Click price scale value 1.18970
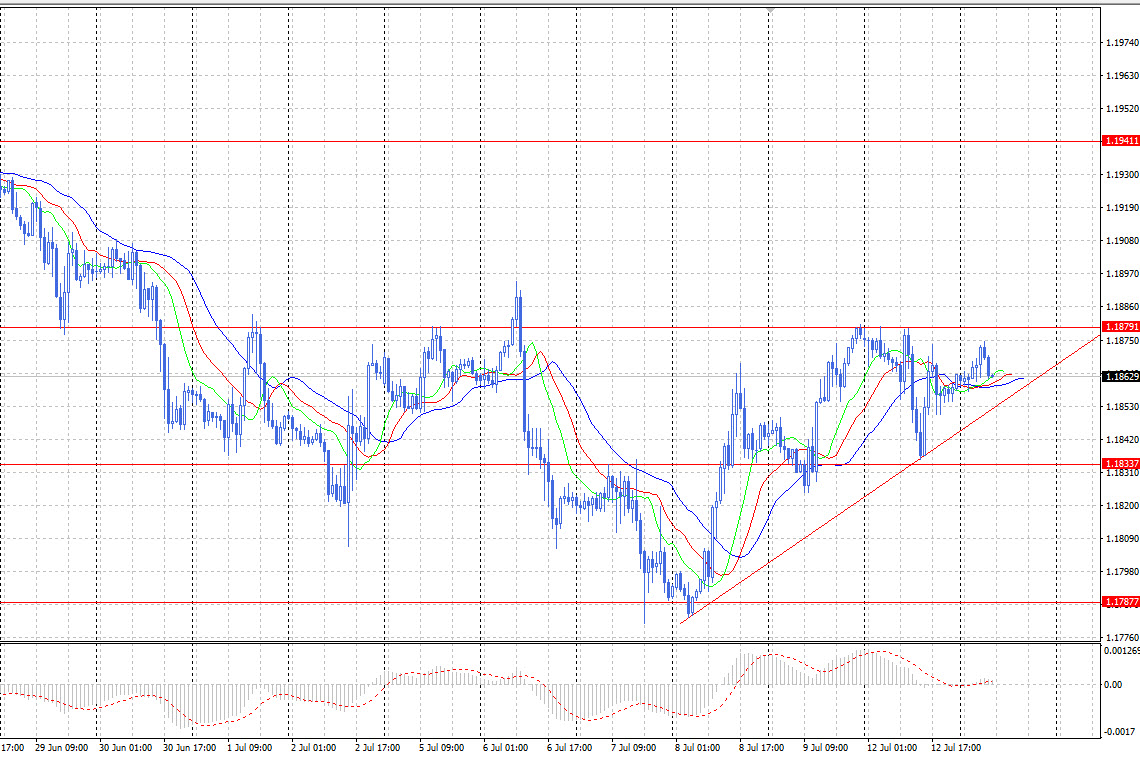 click(x=1122, y=274)
